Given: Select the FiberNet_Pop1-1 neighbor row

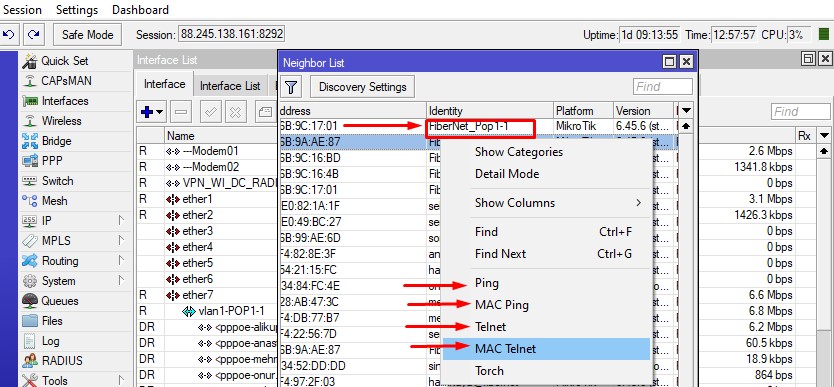Looking at the screenshot, I should (480, 127).
